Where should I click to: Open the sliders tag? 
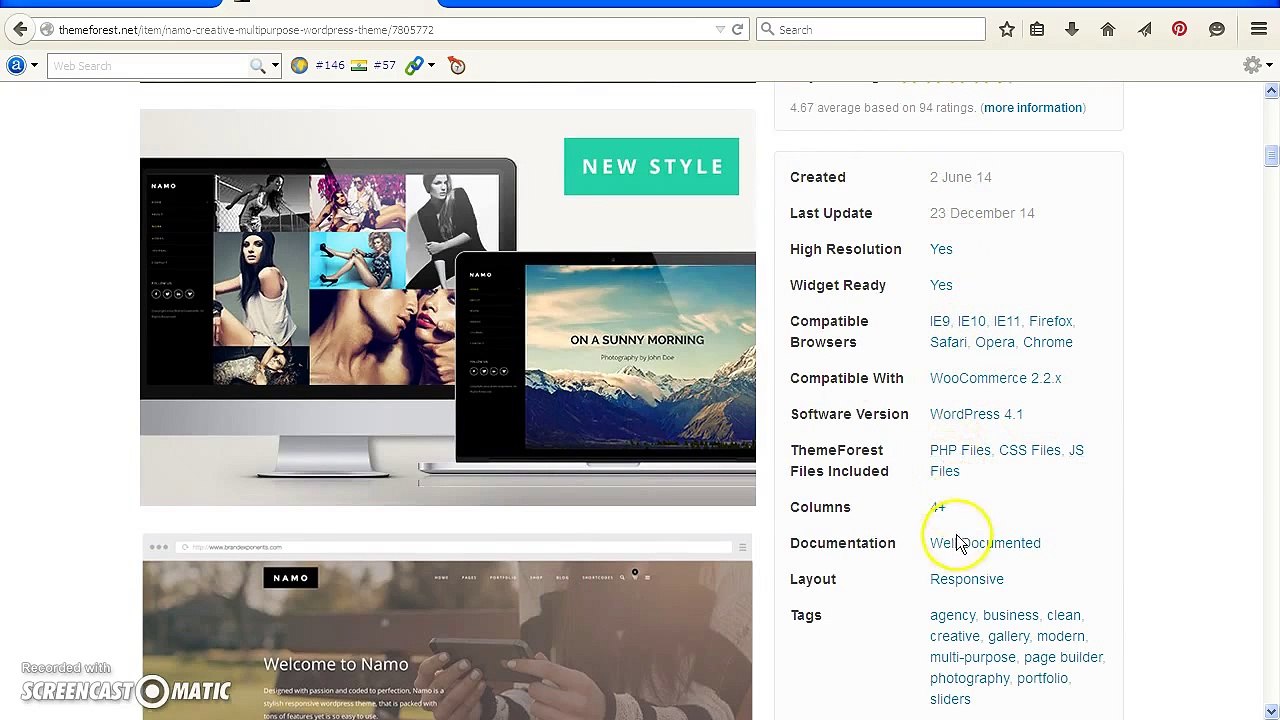(950, 699)
